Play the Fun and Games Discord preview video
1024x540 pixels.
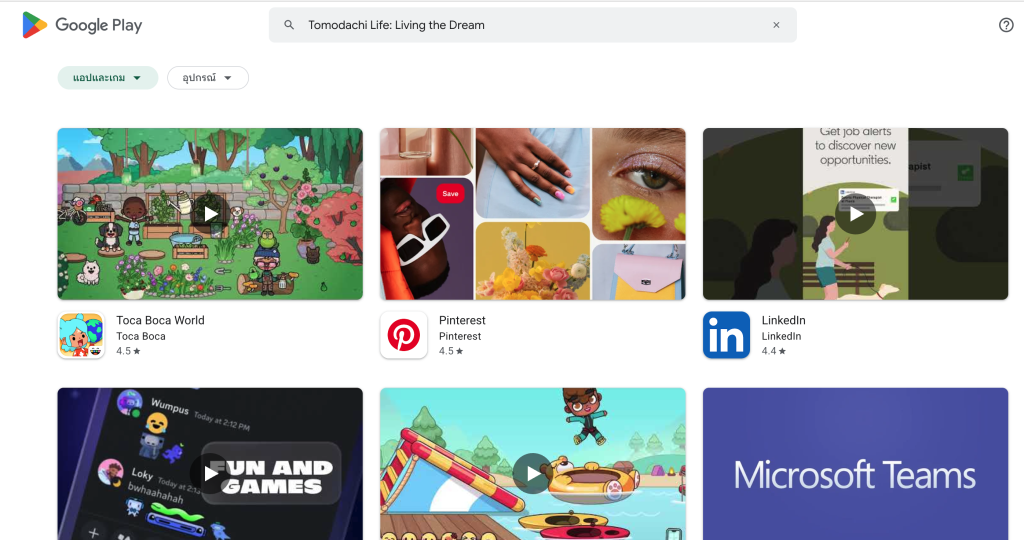coord(210,473)
